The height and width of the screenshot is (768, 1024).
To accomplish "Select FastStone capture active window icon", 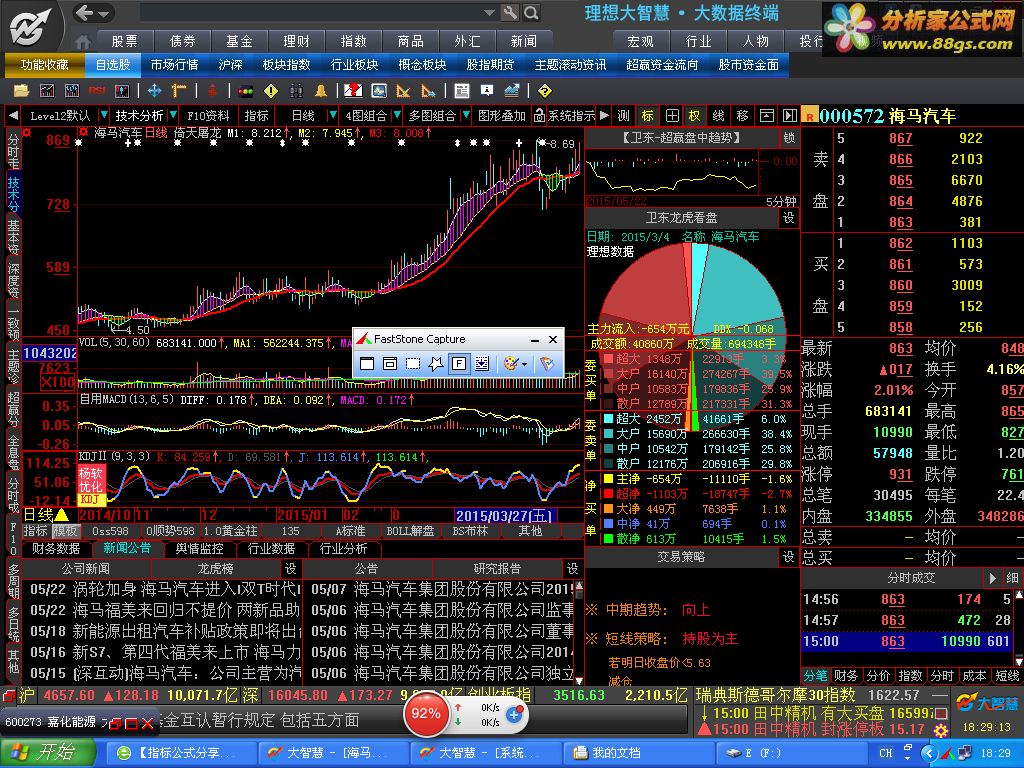I will coord(367,363).
